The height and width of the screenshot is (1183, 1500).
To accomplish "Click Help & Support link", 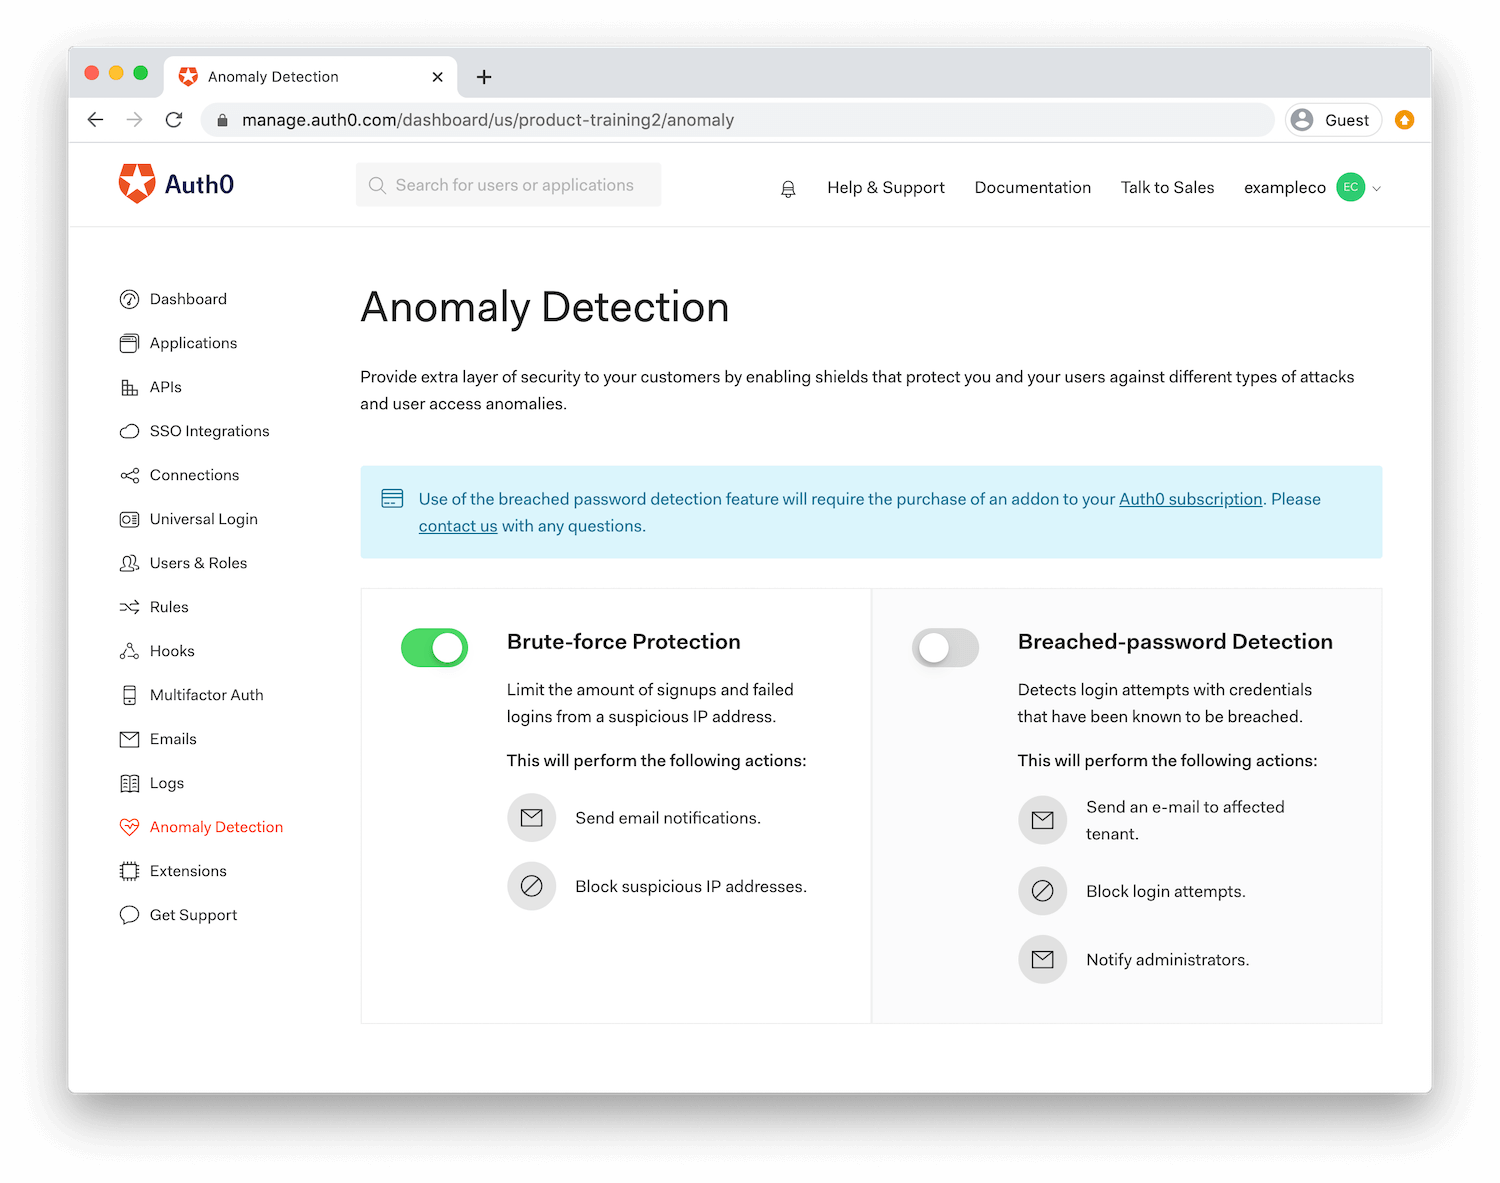I will coord(886,188).
